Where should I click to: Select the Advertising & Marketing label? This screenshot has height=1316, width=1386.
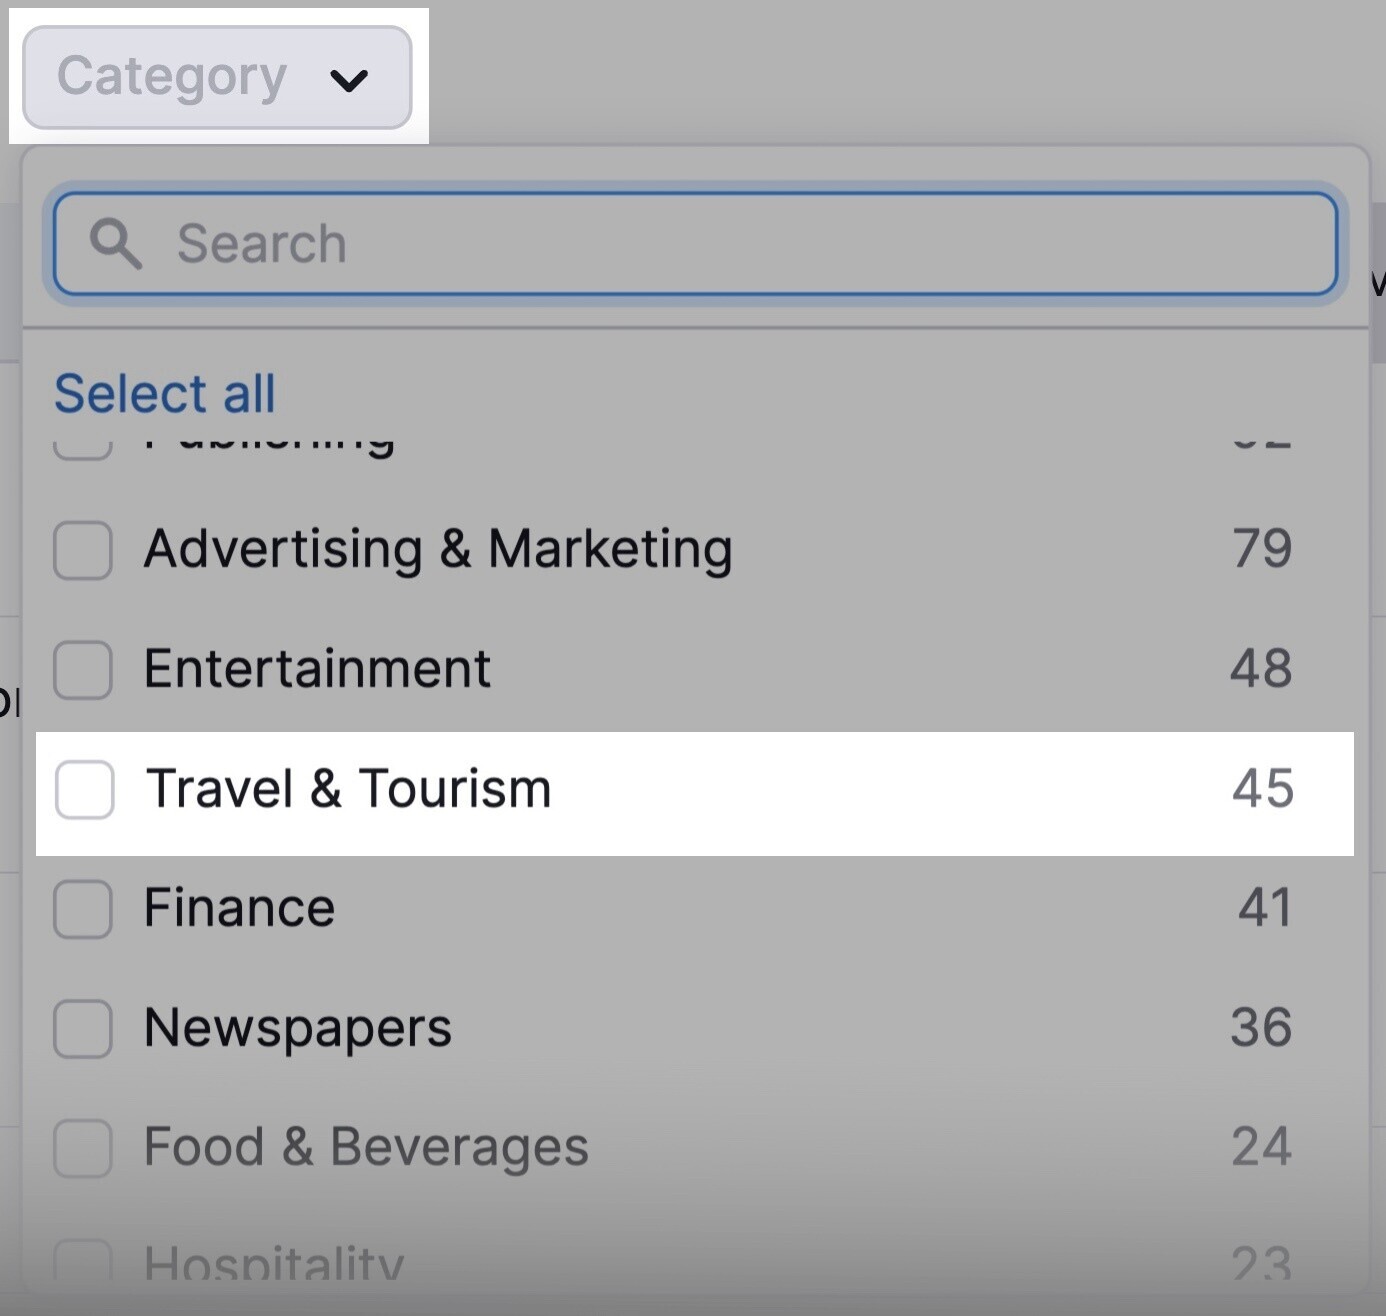click(x=438, y=549)
